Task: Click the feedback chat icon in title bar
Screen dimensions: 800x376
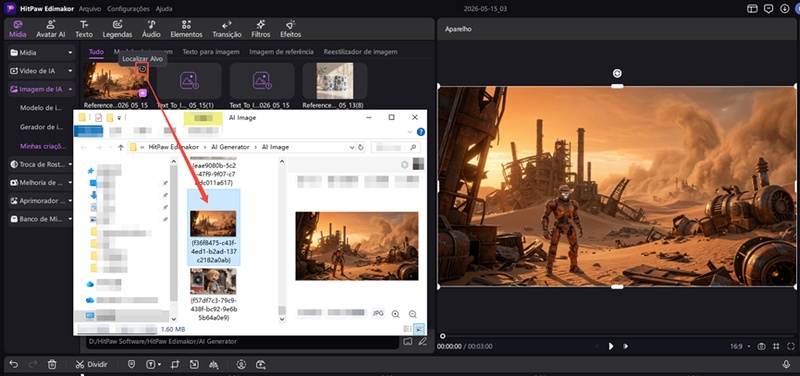Action: (768, 9)
